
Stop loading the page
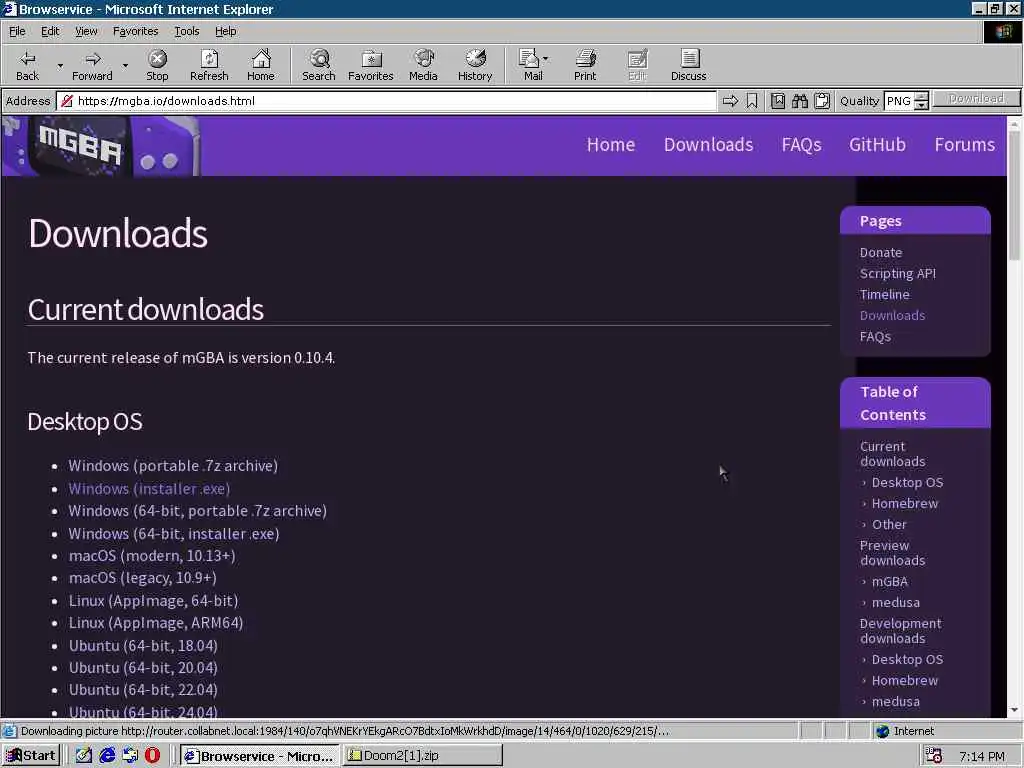click(x=157, y=65)
